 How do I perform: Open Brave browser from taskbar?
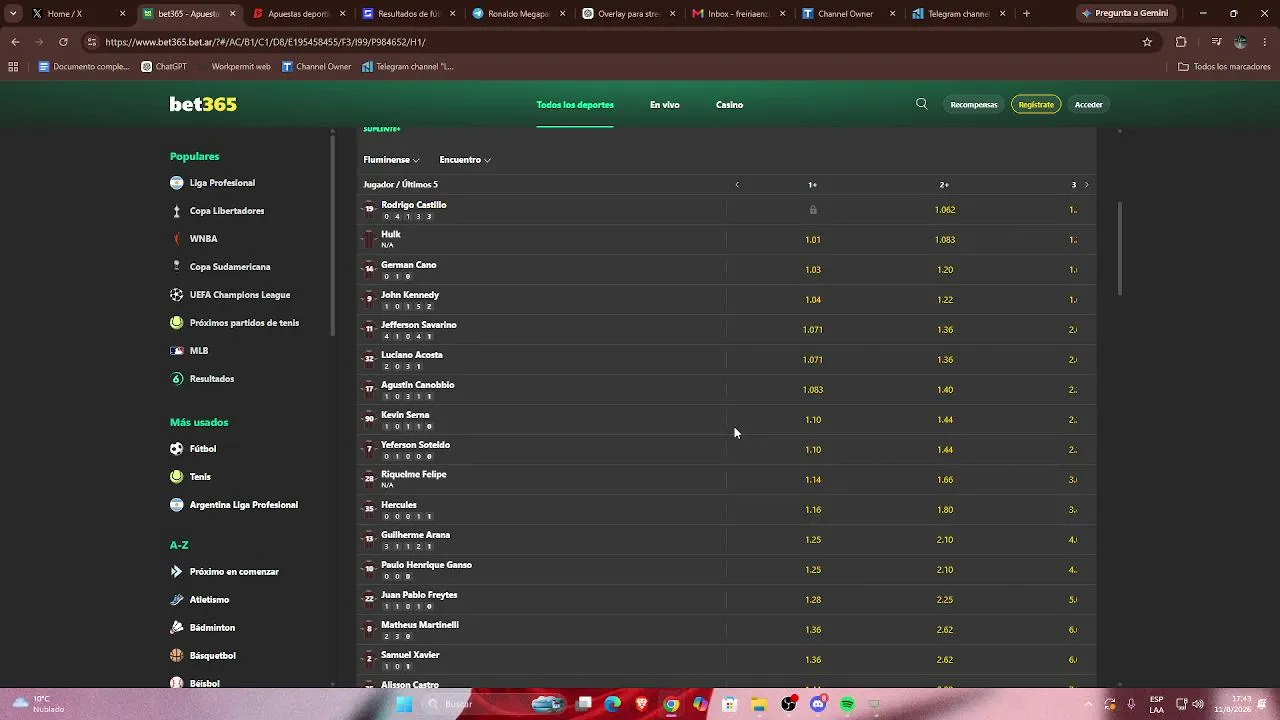point(642,704)
